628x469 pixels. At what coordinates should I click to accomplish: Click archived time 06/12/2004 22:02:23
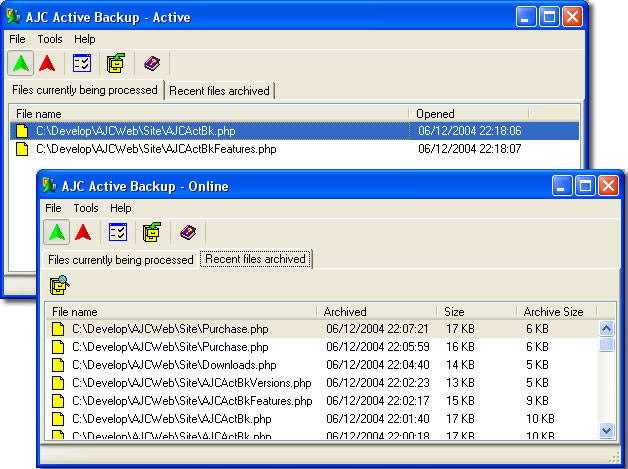pyautogui.click(x=378, y=383)
